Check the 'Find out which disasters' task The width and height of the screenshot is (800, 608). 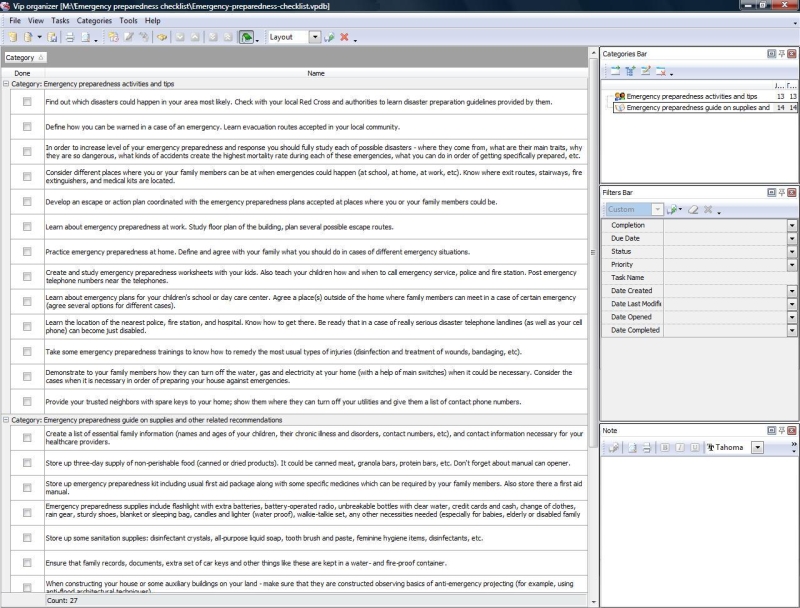pyautogui.click(x=27, y=101)
